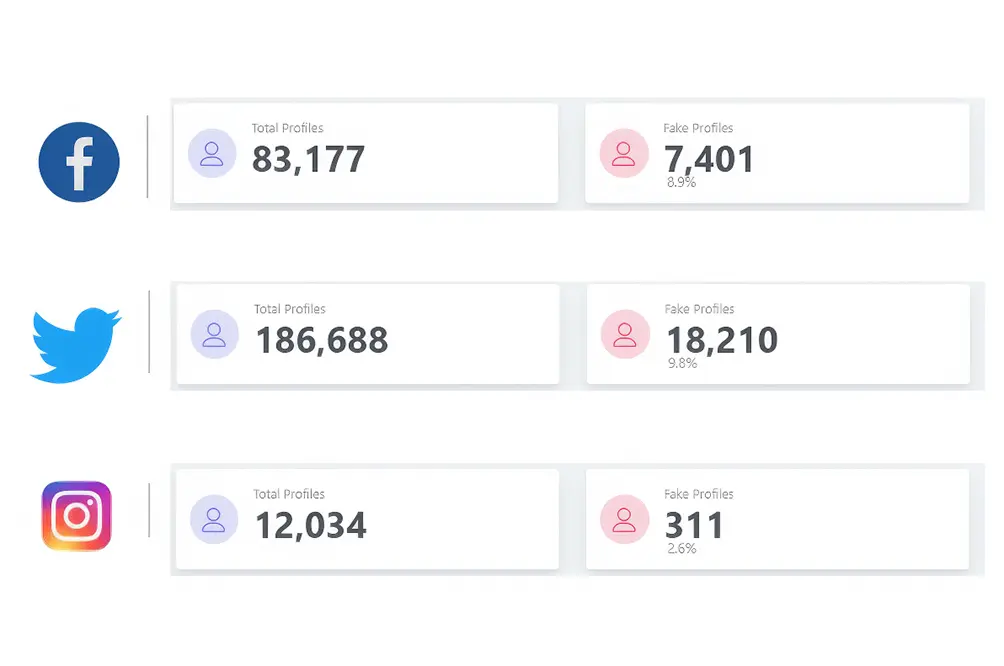Screen dimensions: 1004x666
Task: Click the 9.8% Twitter fake percentage
Action: 683,363
